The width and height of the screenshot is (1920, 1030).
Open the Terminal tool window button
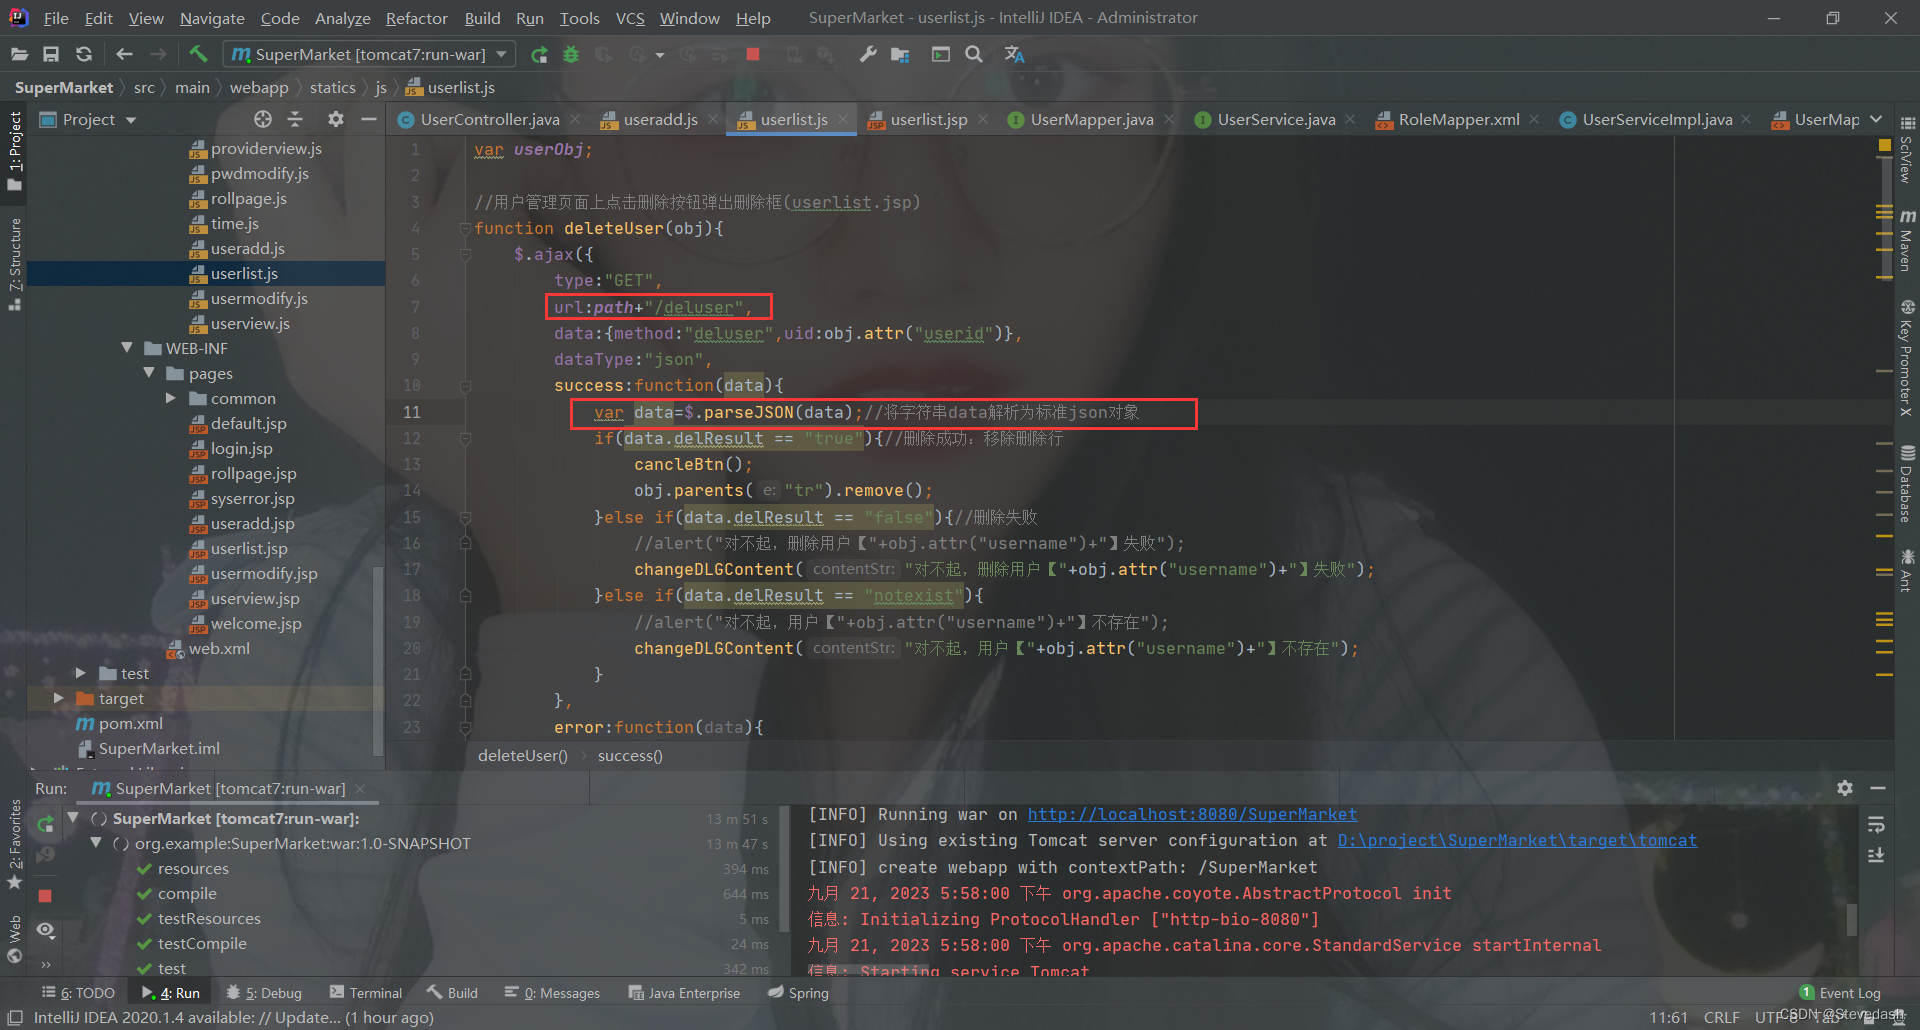(x=366, y=993)
